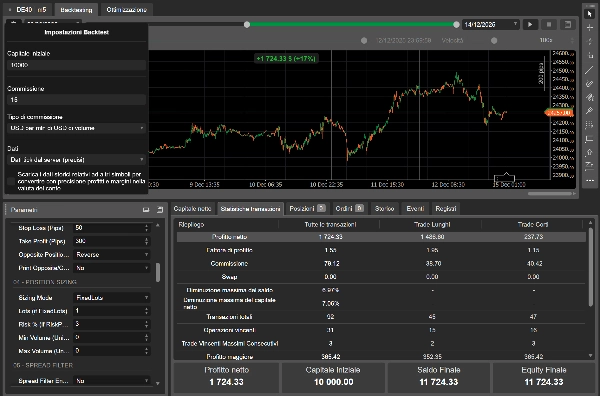Open the Tipo di commissione dropdown
This screenshot has width=600, height=396.
point(77,128)
